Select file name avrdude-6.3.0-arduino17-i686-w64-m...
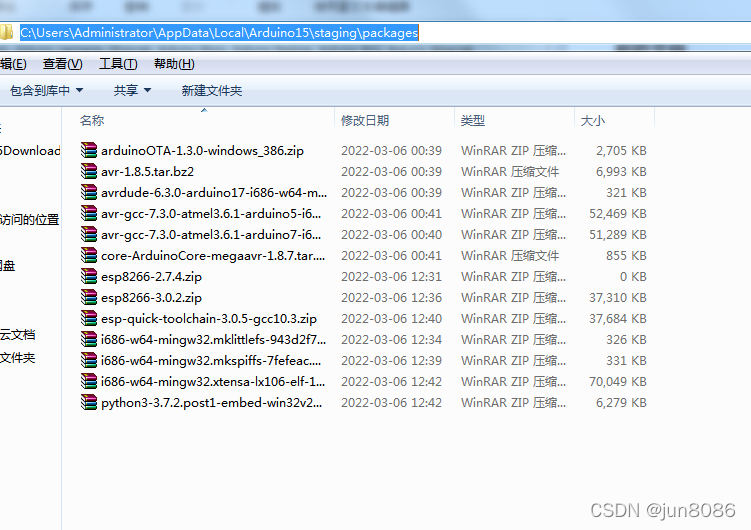The image size is (751, 530). (214, 192)
